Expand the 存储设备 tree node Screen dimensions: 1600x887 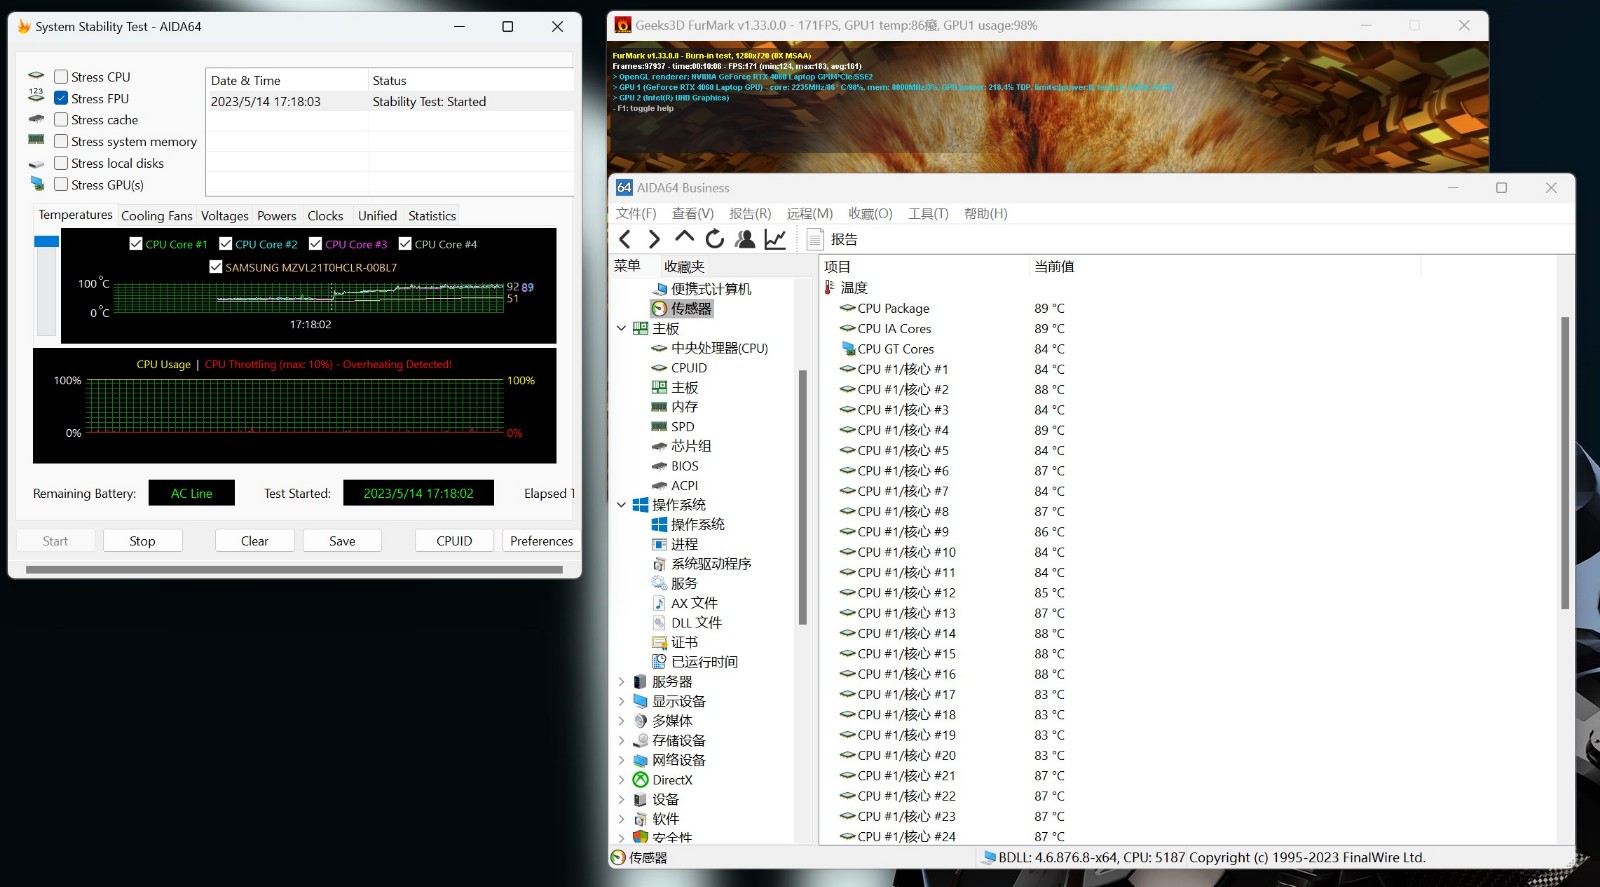[x=621, y=741]
